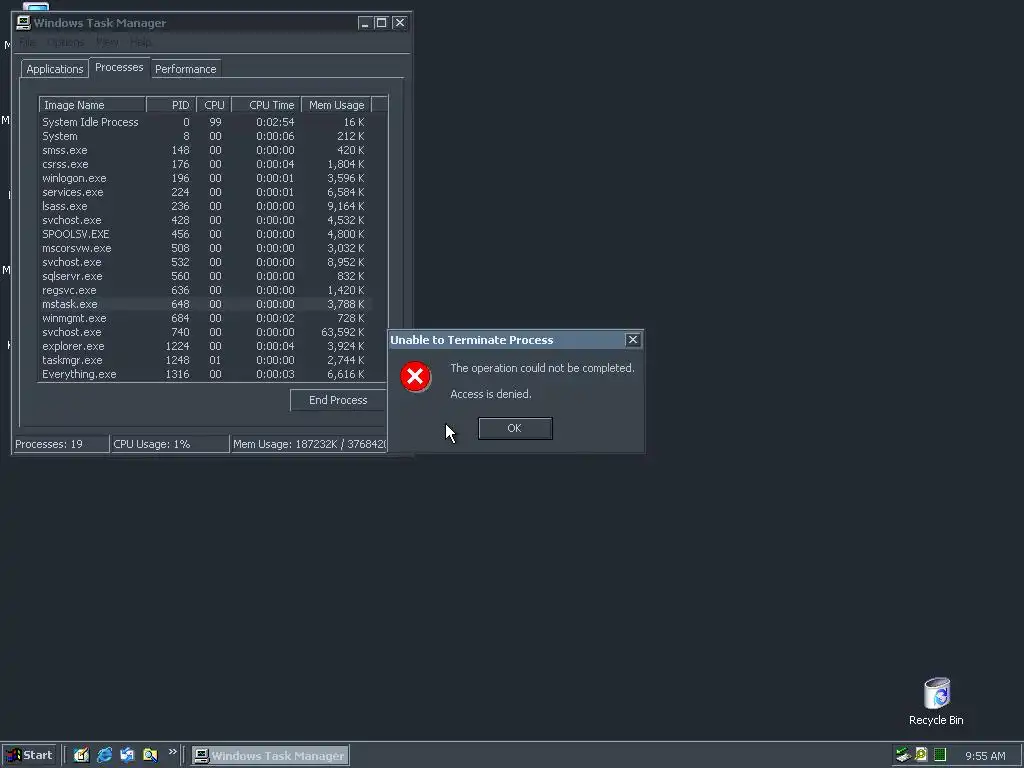The image size is (1024, 768).
Task: Select svchost.exe with PID 740
Action: click(x=205, y=332)
